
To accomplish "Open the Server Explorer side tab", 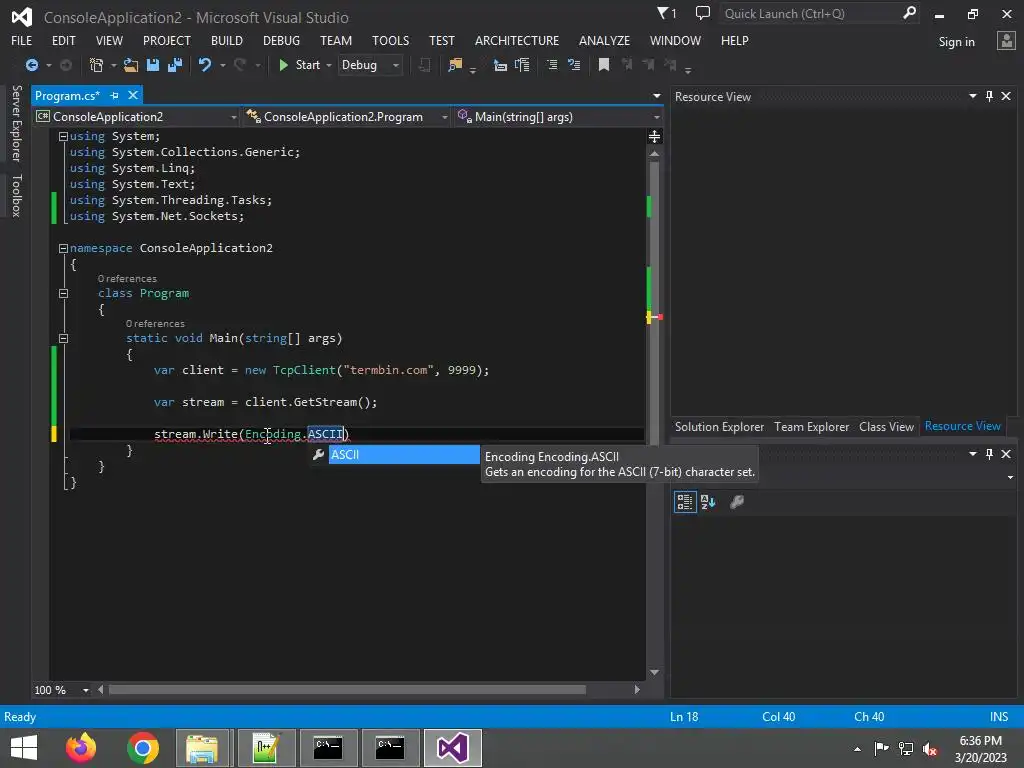I will click(x=16, y=123).
